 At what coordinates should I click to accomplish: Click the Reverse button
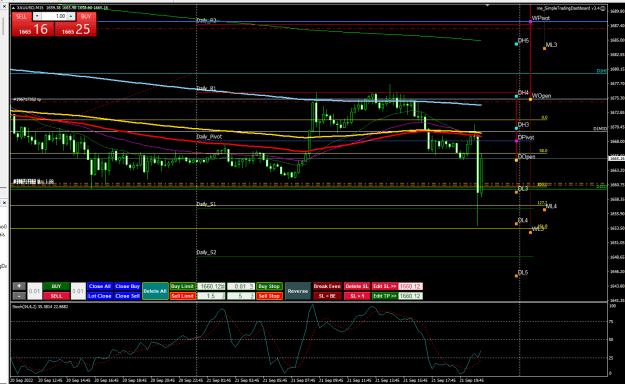[x=298, y=291]
